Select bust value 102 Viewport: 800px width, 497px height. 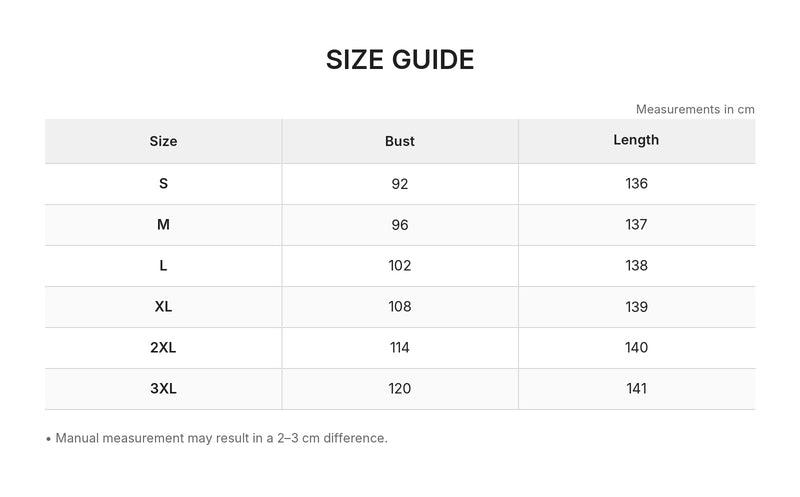pos(399,265)
